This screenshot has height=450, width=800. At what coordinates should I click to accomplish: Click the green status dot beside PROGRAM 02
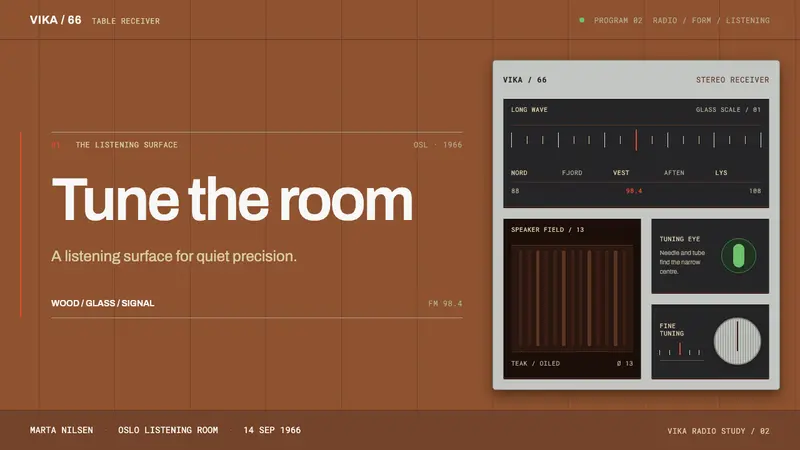(x=582, y=20)
